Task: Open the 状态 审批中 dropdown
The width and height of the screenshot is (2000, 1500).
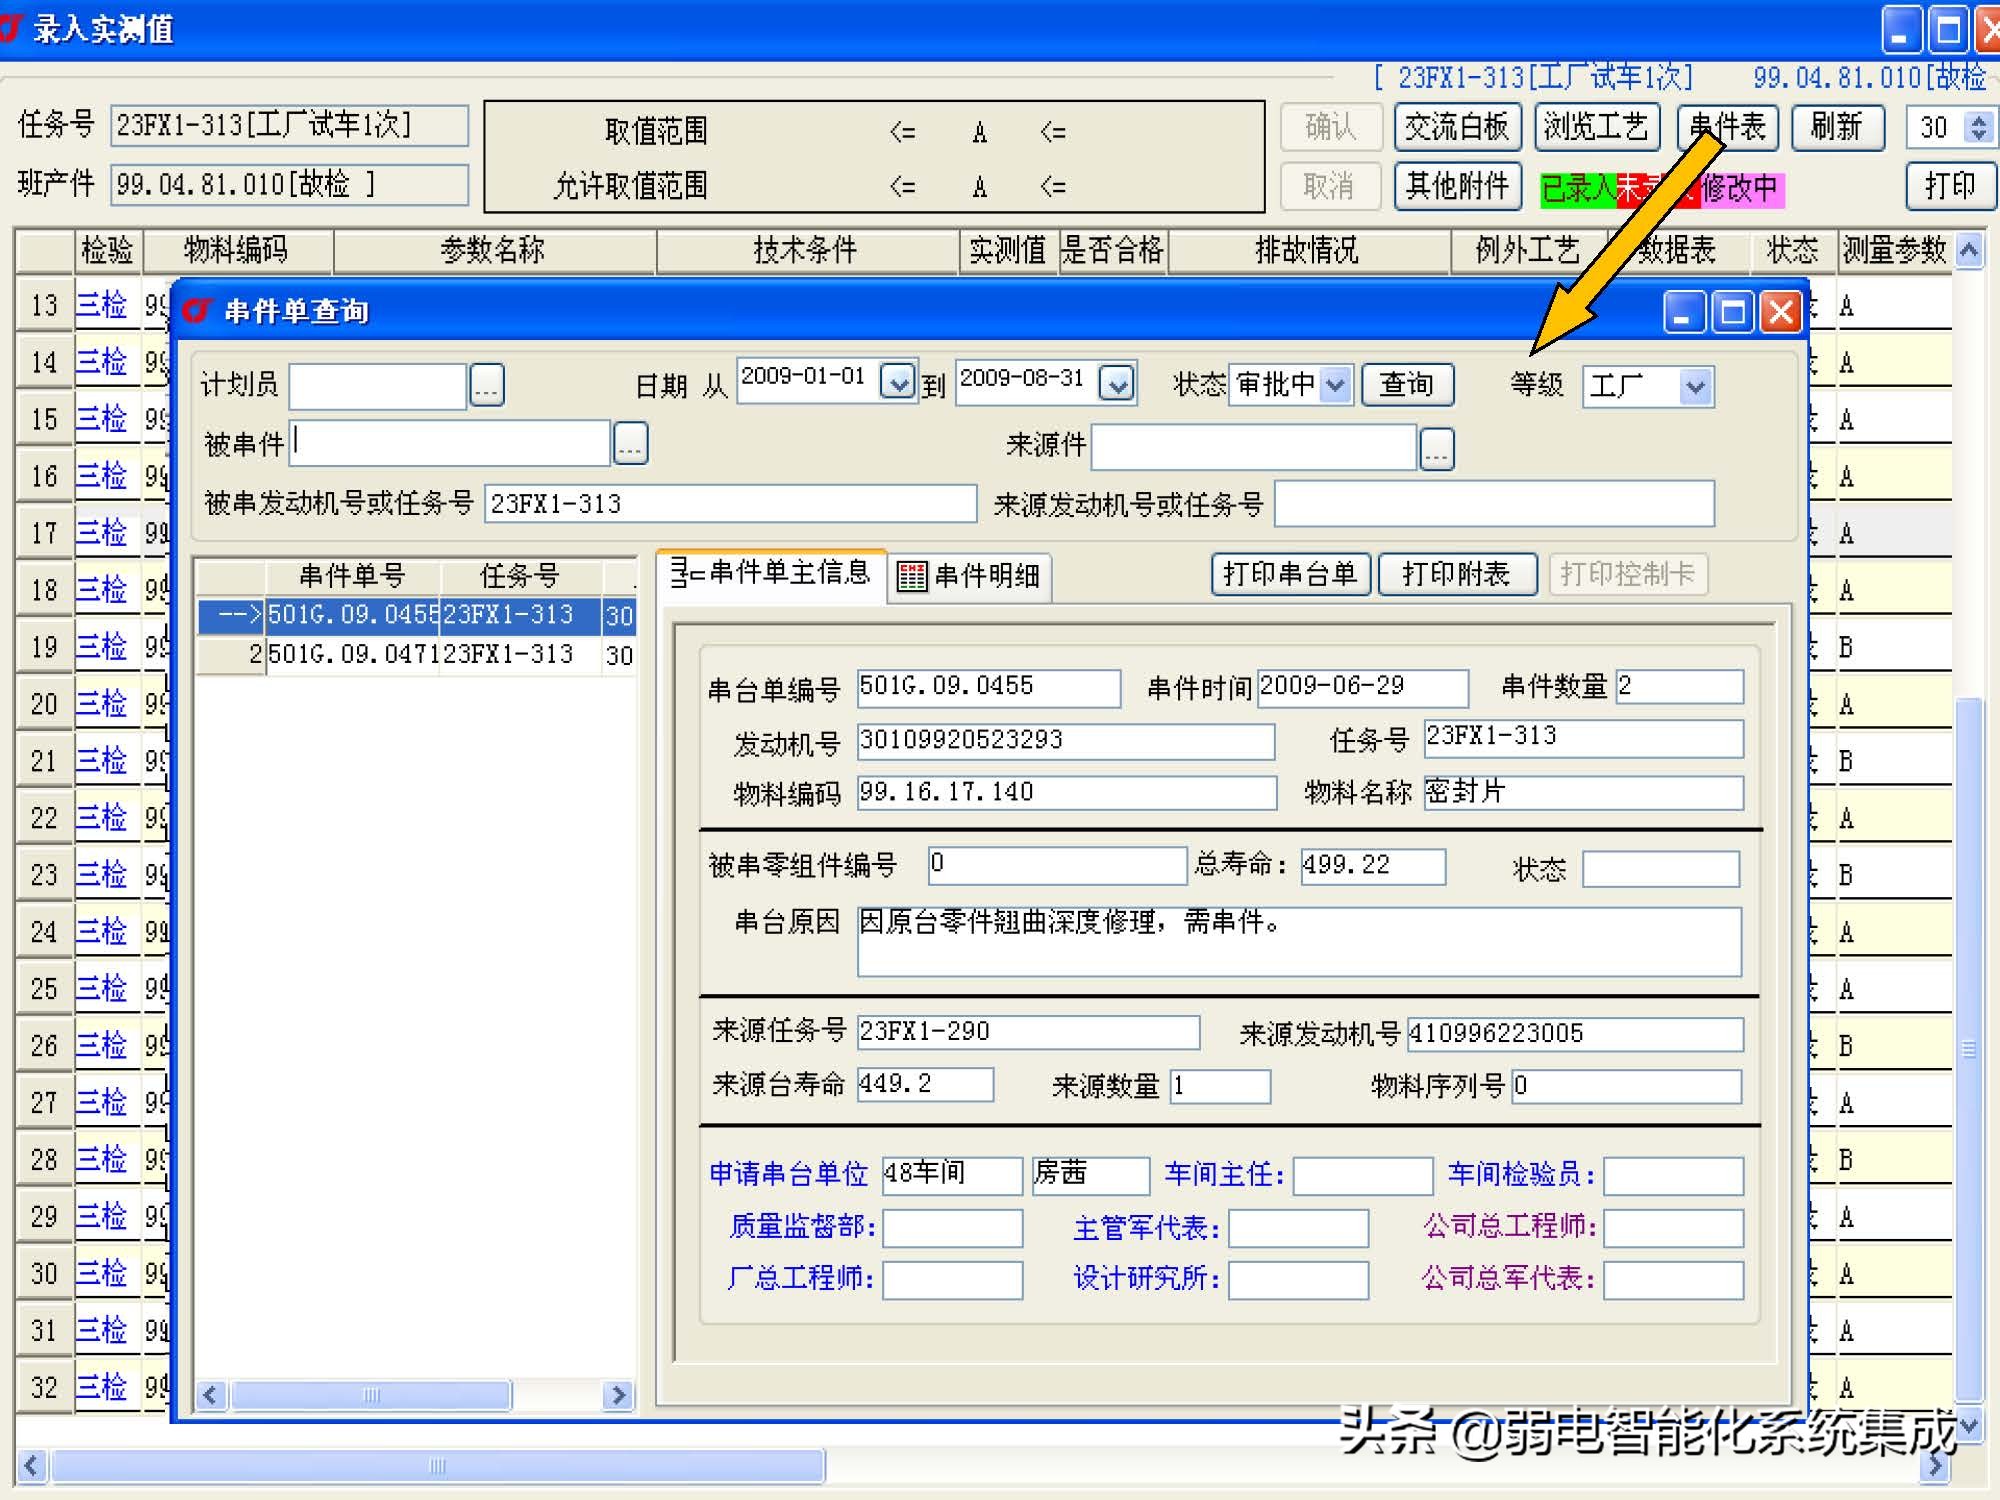Action: tap(1336, 385)
